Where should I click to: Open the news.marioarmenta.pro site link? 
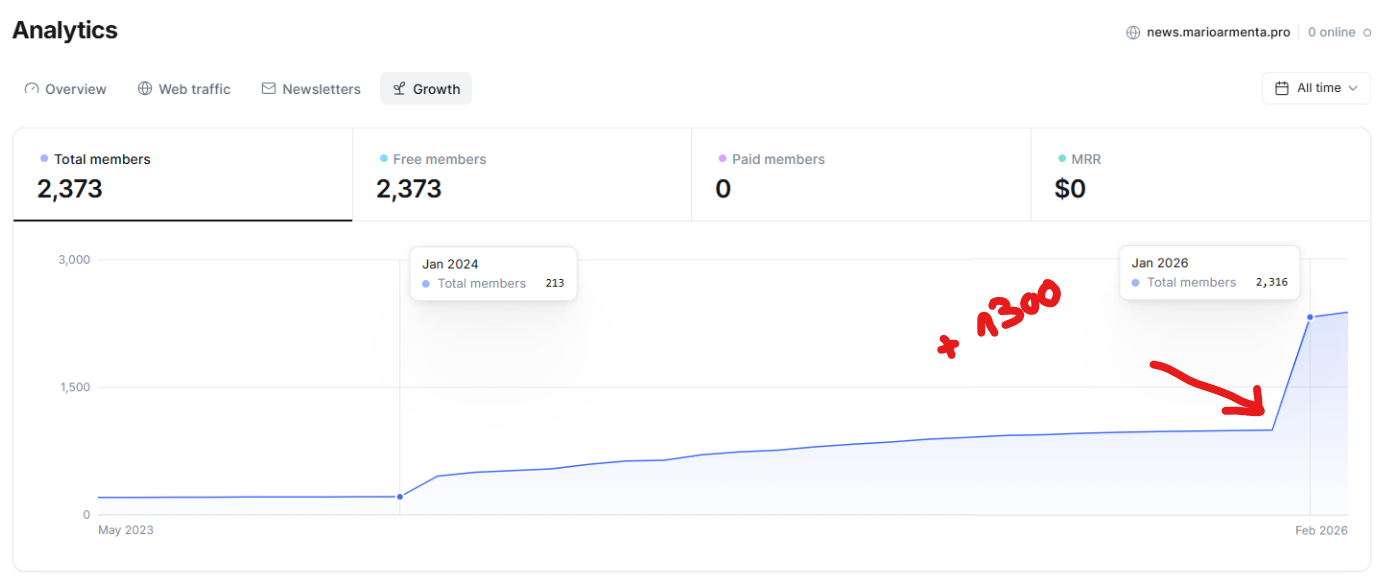pyautogui.click(x=1218, y=32)
